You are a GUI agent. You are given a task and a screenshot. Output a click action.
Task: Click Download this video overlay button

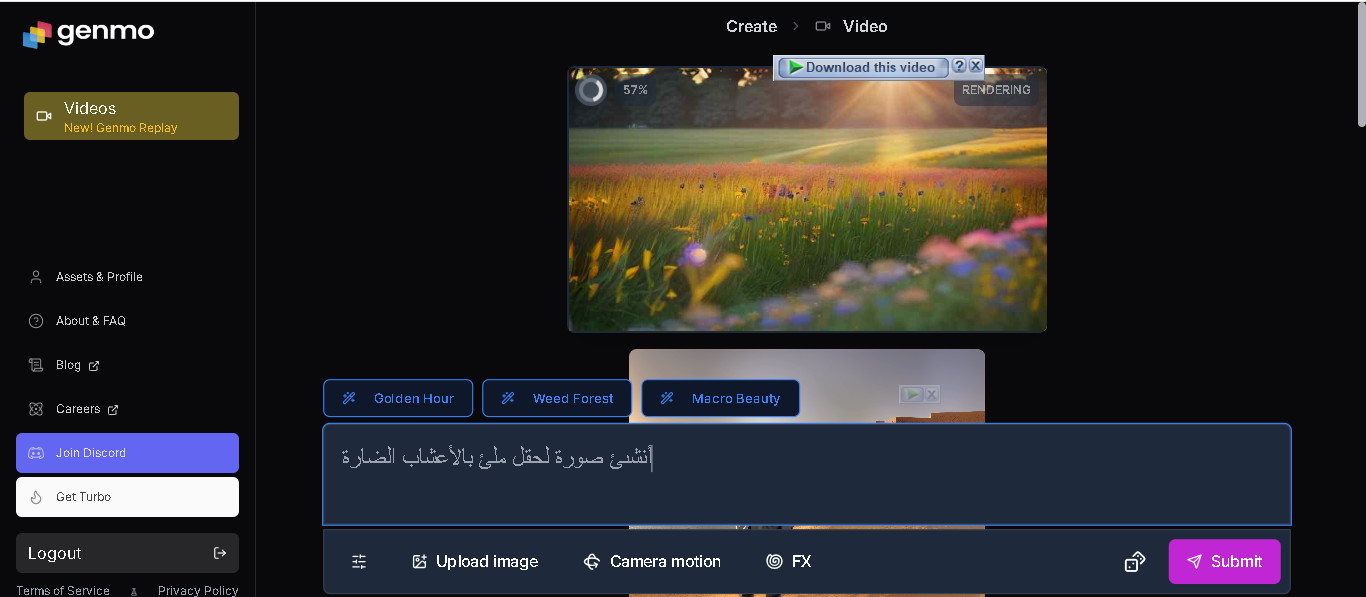pos(862,67)
